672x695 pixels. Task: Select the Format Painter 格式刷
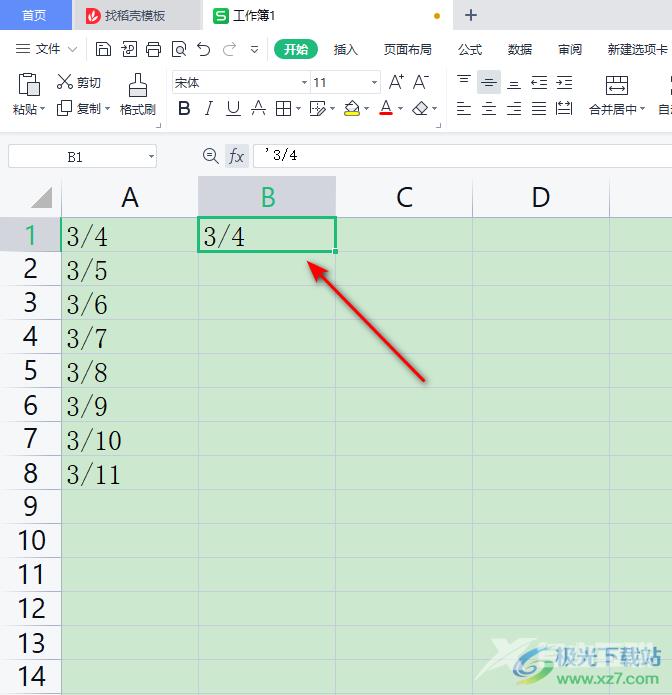tap(137, 94)
